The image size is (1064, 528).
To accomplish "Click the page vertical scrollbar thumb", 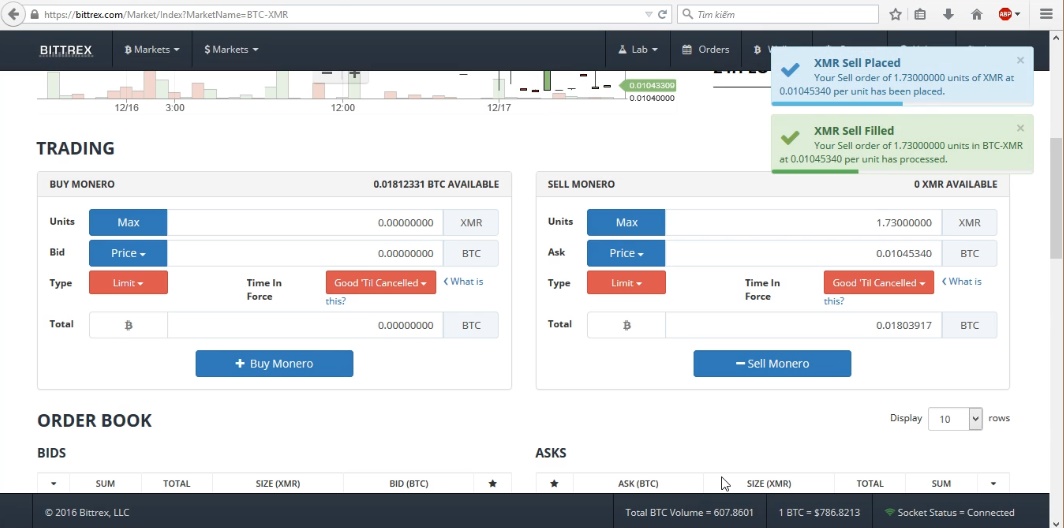I will 1057,198.
